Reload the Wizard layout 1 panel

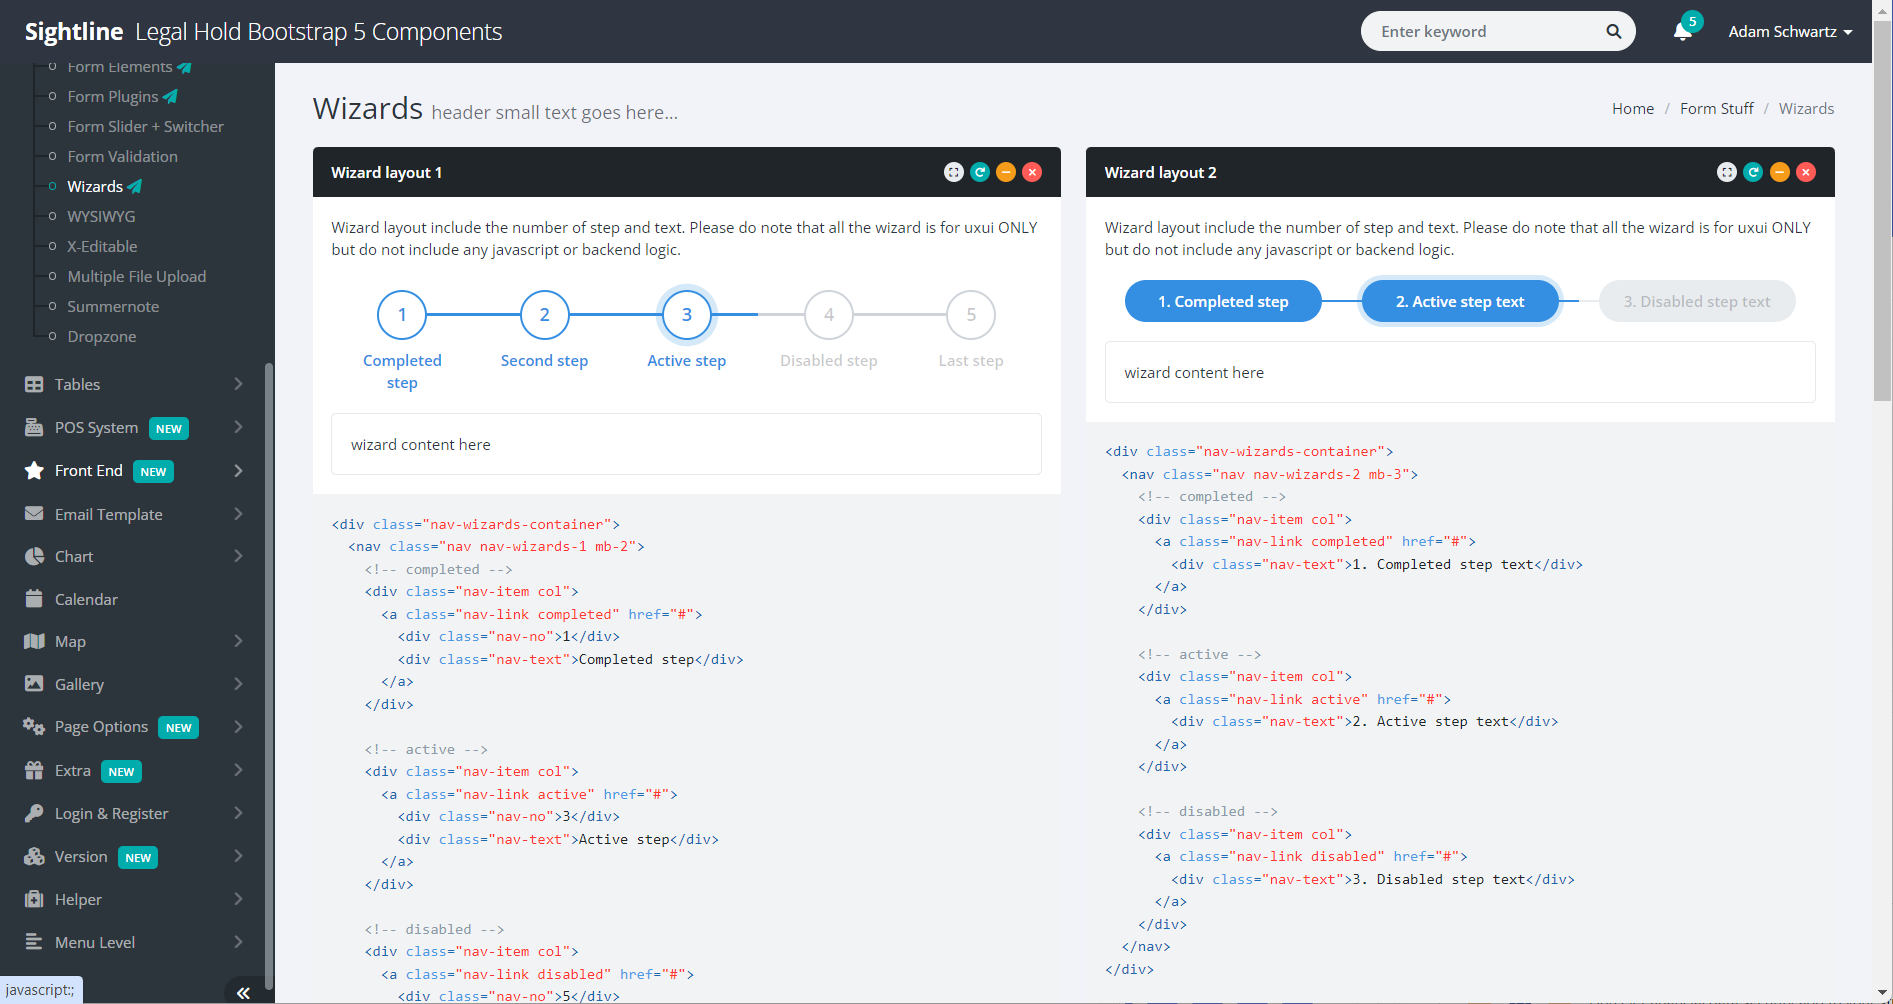pos(980,172)
